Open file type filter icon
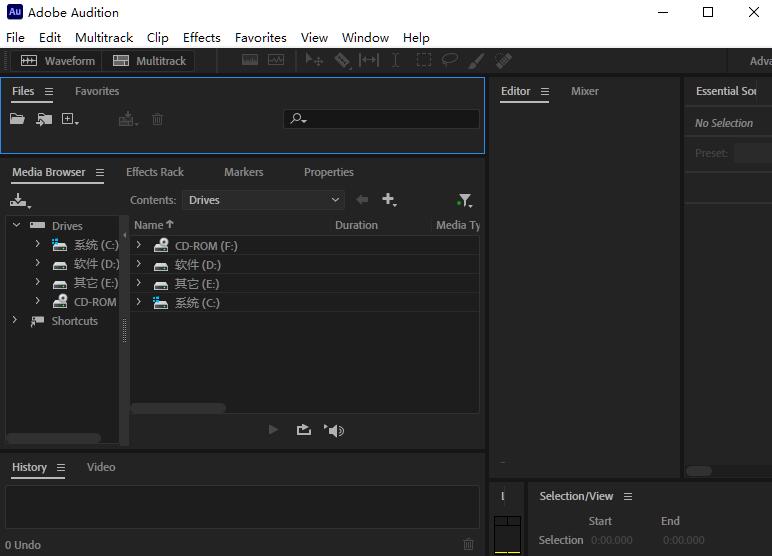This screenshot has height=556, width=772. [x=464, y=200]
